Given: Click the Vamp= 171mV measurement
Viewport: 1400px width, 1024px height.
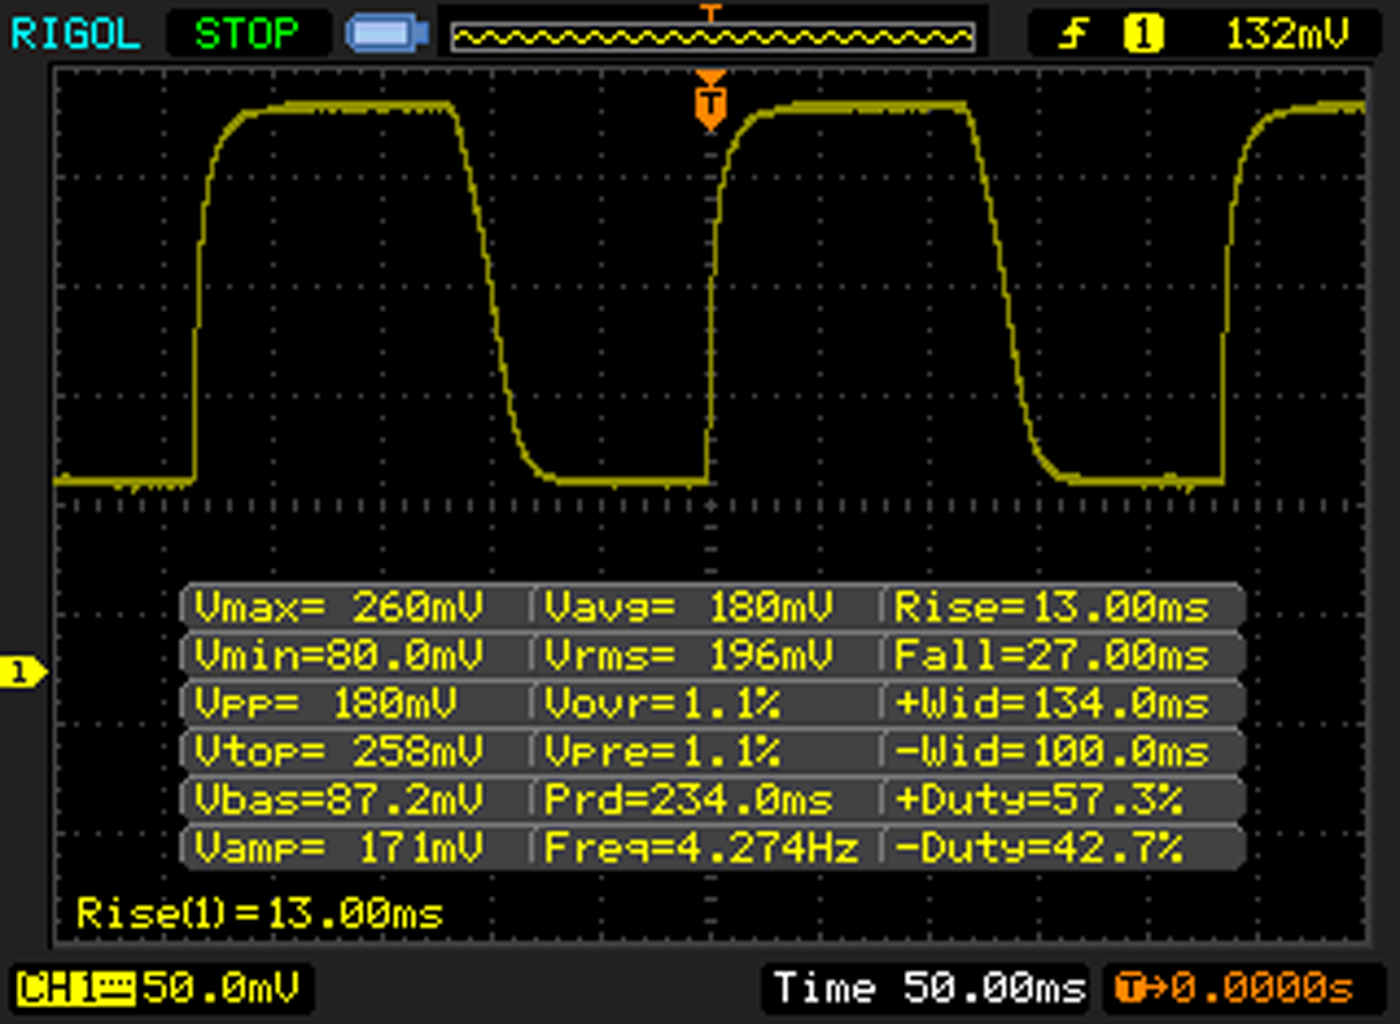Looking at the screenshot, I should 339,847.
